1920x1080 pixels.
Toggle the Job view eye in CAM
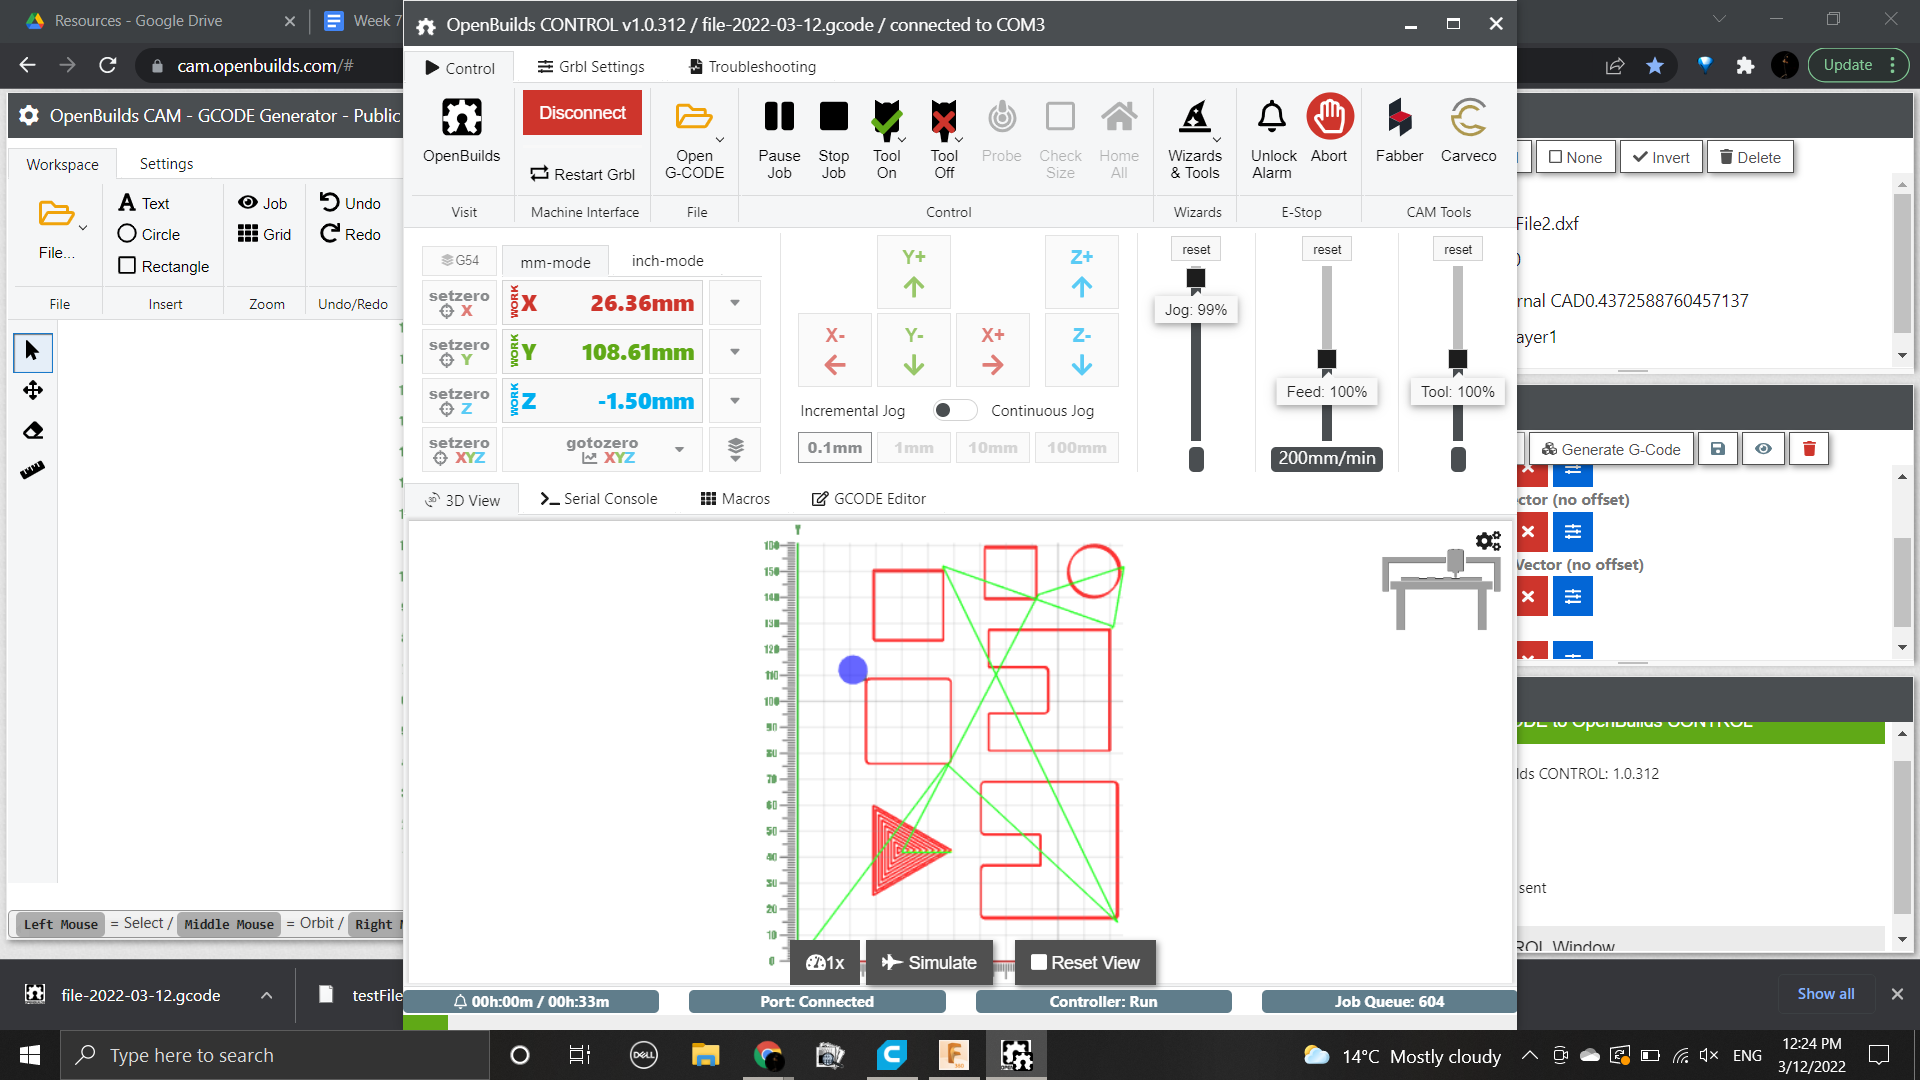tap(263, 203)
